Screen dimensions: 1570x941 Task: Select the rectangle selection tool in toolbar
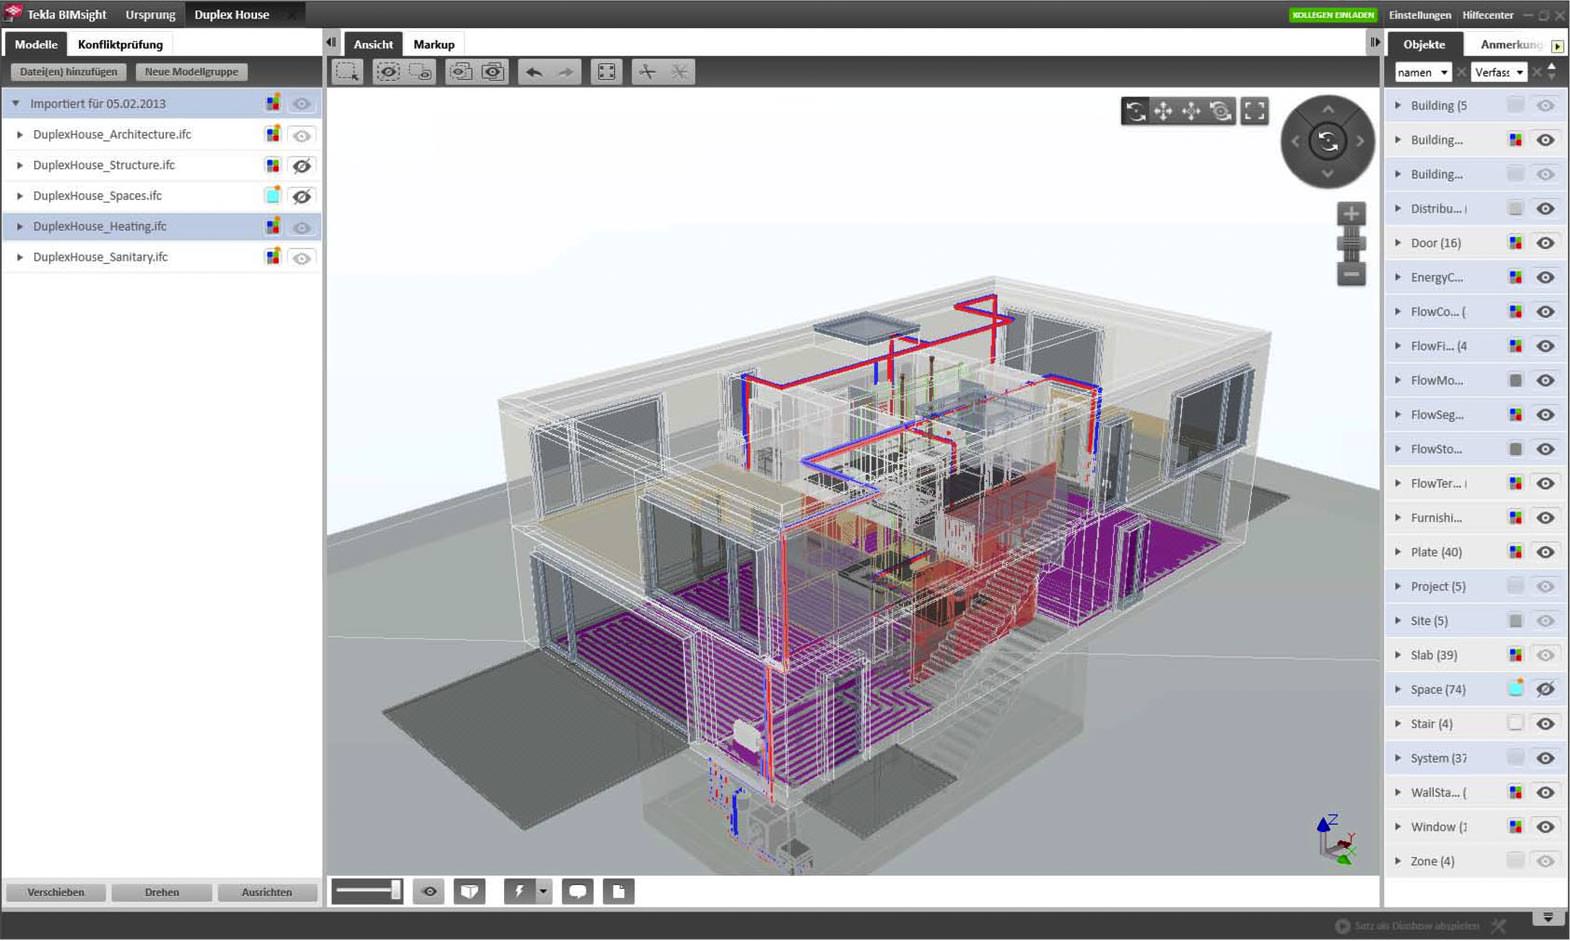click(x=347, y=72)
